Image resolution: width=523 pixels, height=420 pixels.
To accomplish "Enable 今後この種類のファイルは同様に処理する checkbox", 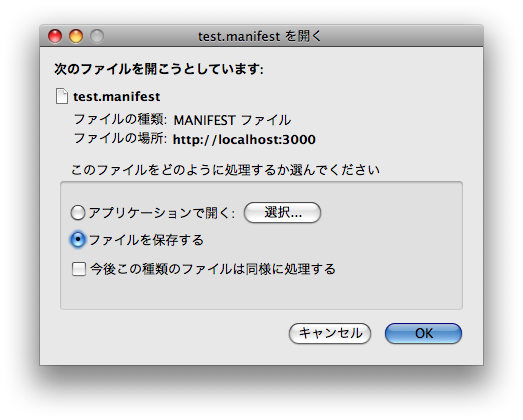I will [x=79, y=269].
